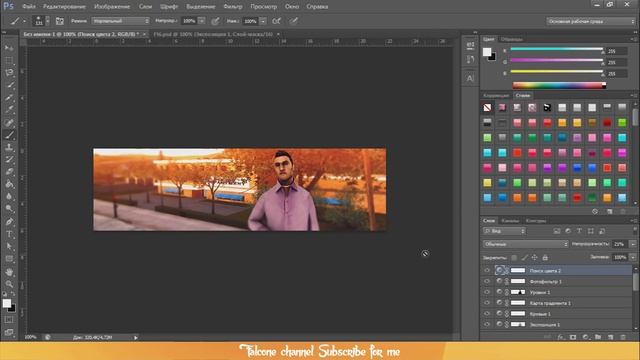The image size is (640, 360).
Task: Filter layers by pixel layers
Action: pos(557,231)
